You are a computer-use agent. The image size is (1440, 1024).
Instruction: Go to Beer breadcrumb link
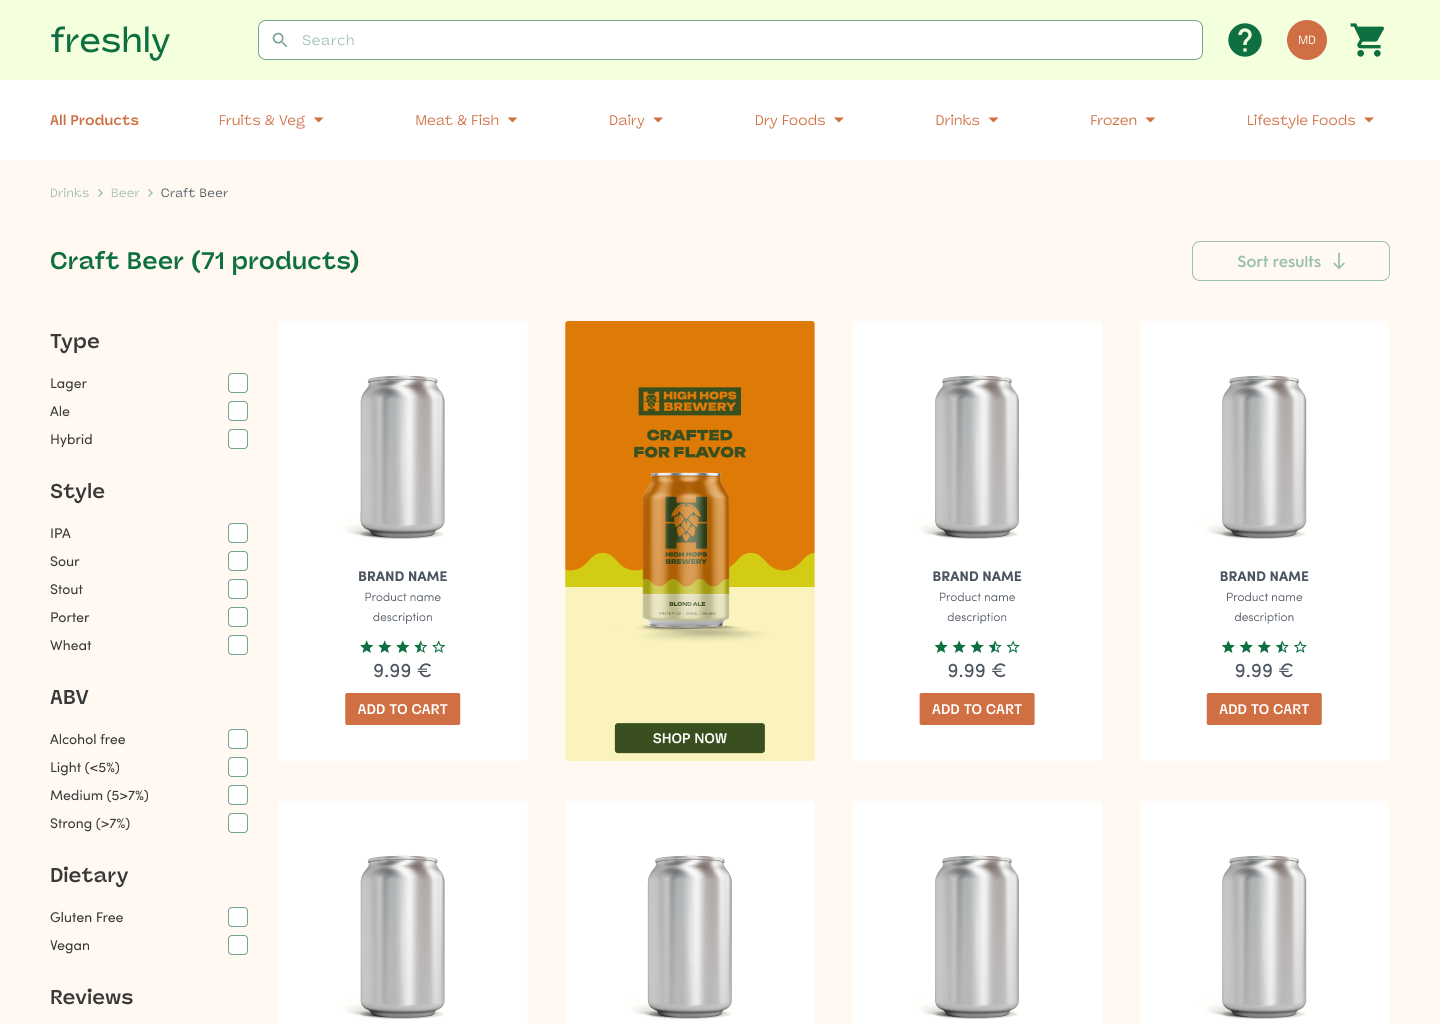[125, 193]
